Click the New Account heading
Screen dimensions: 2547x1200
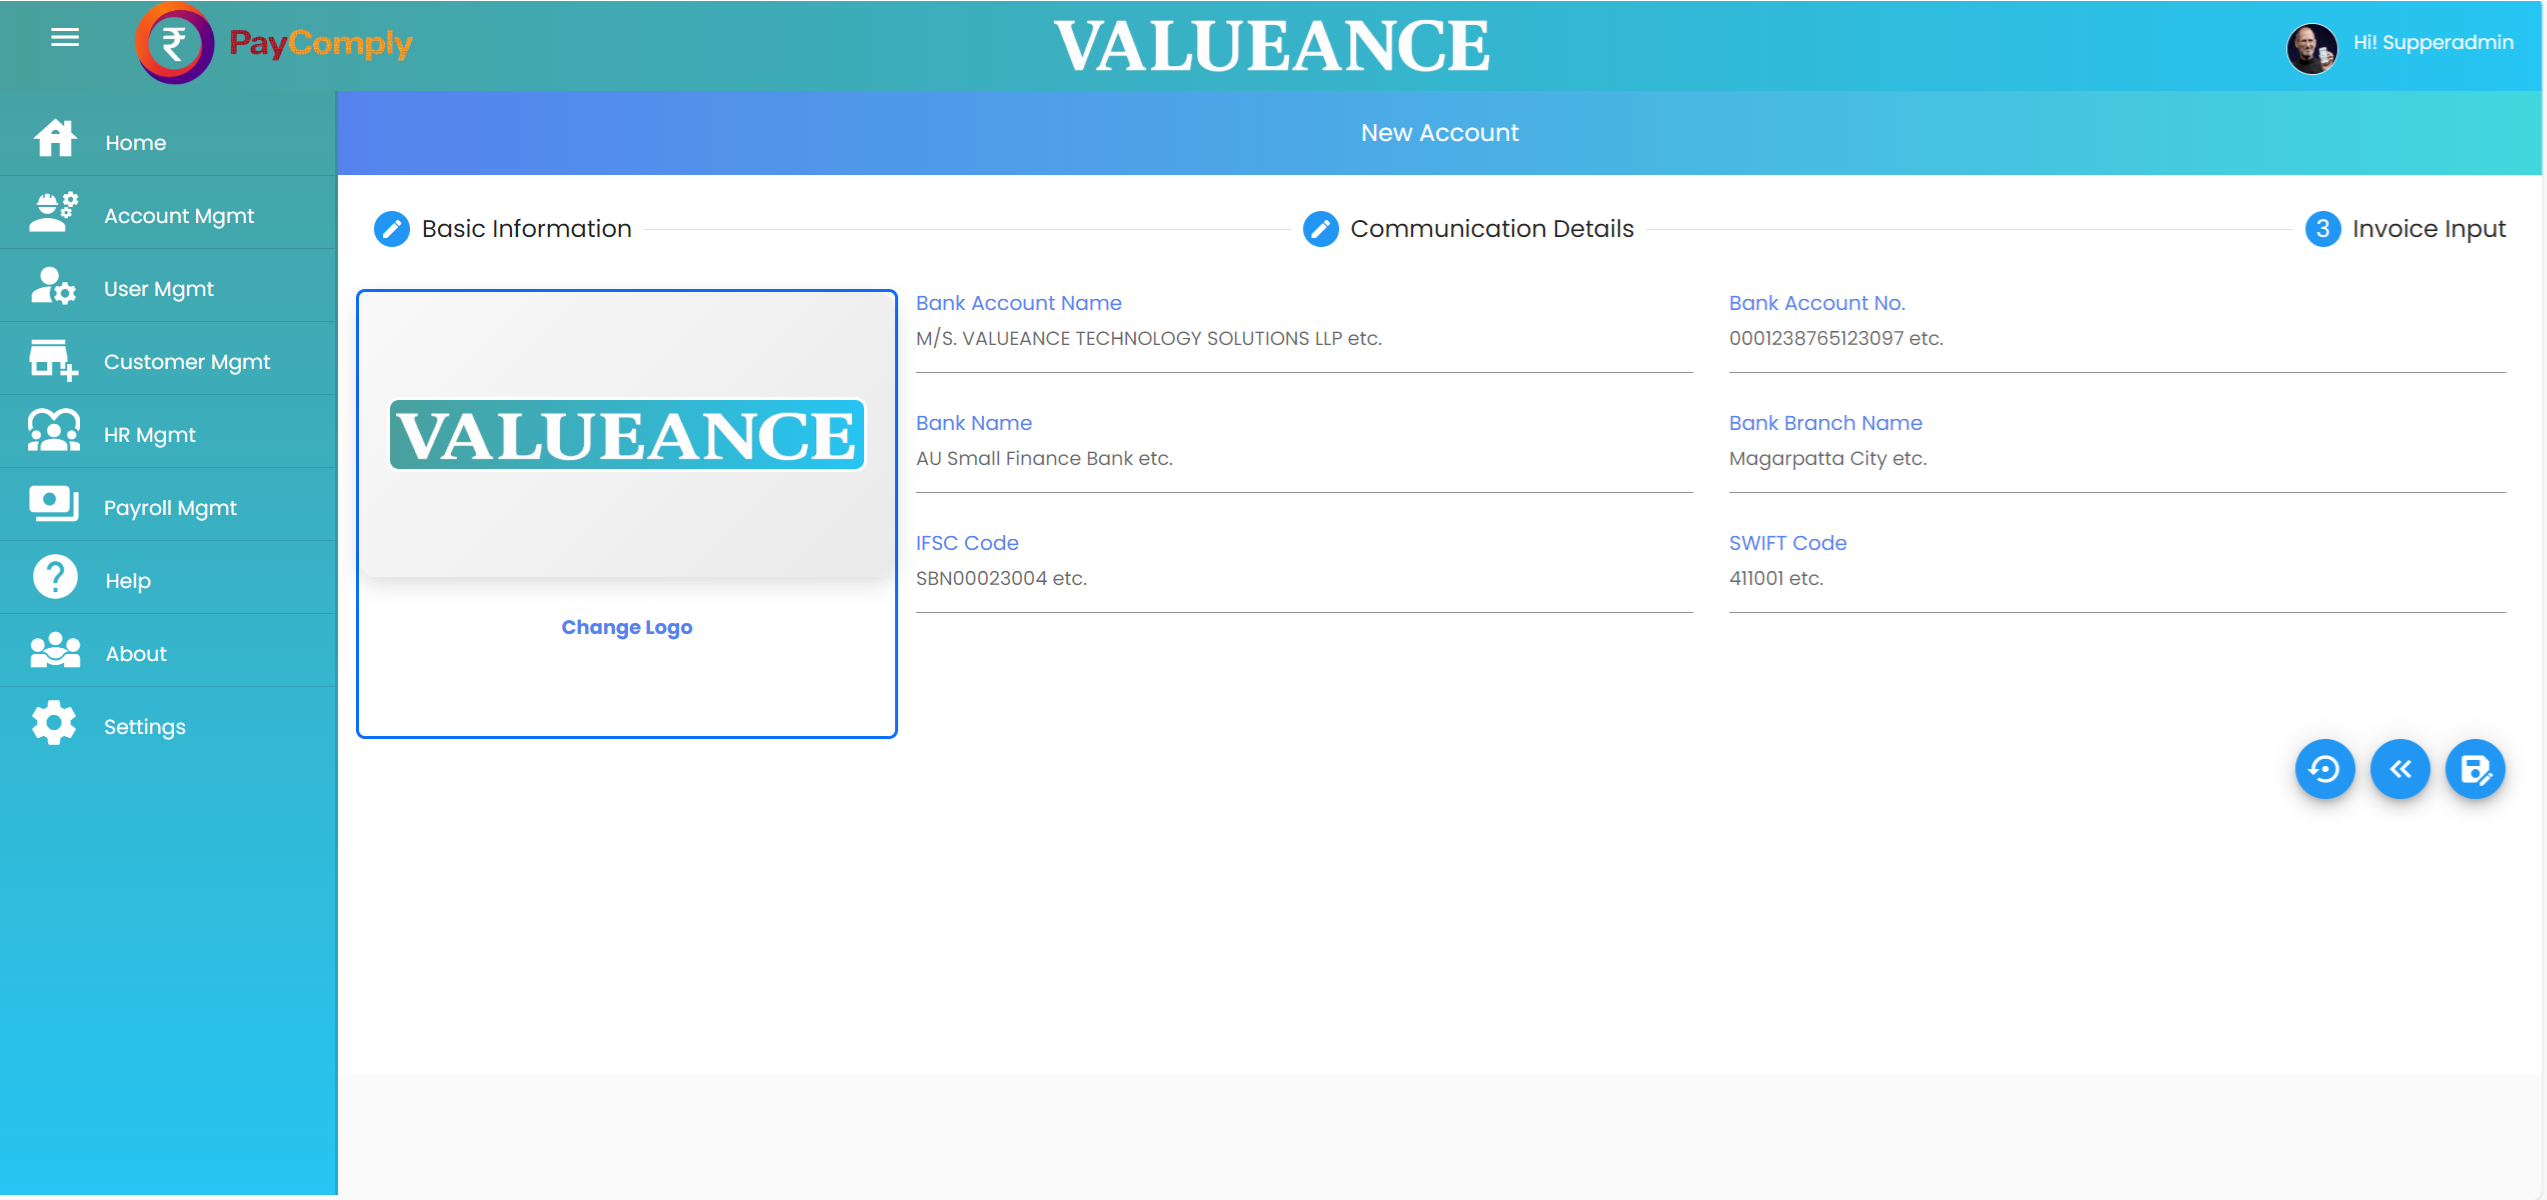[1439, 133]
